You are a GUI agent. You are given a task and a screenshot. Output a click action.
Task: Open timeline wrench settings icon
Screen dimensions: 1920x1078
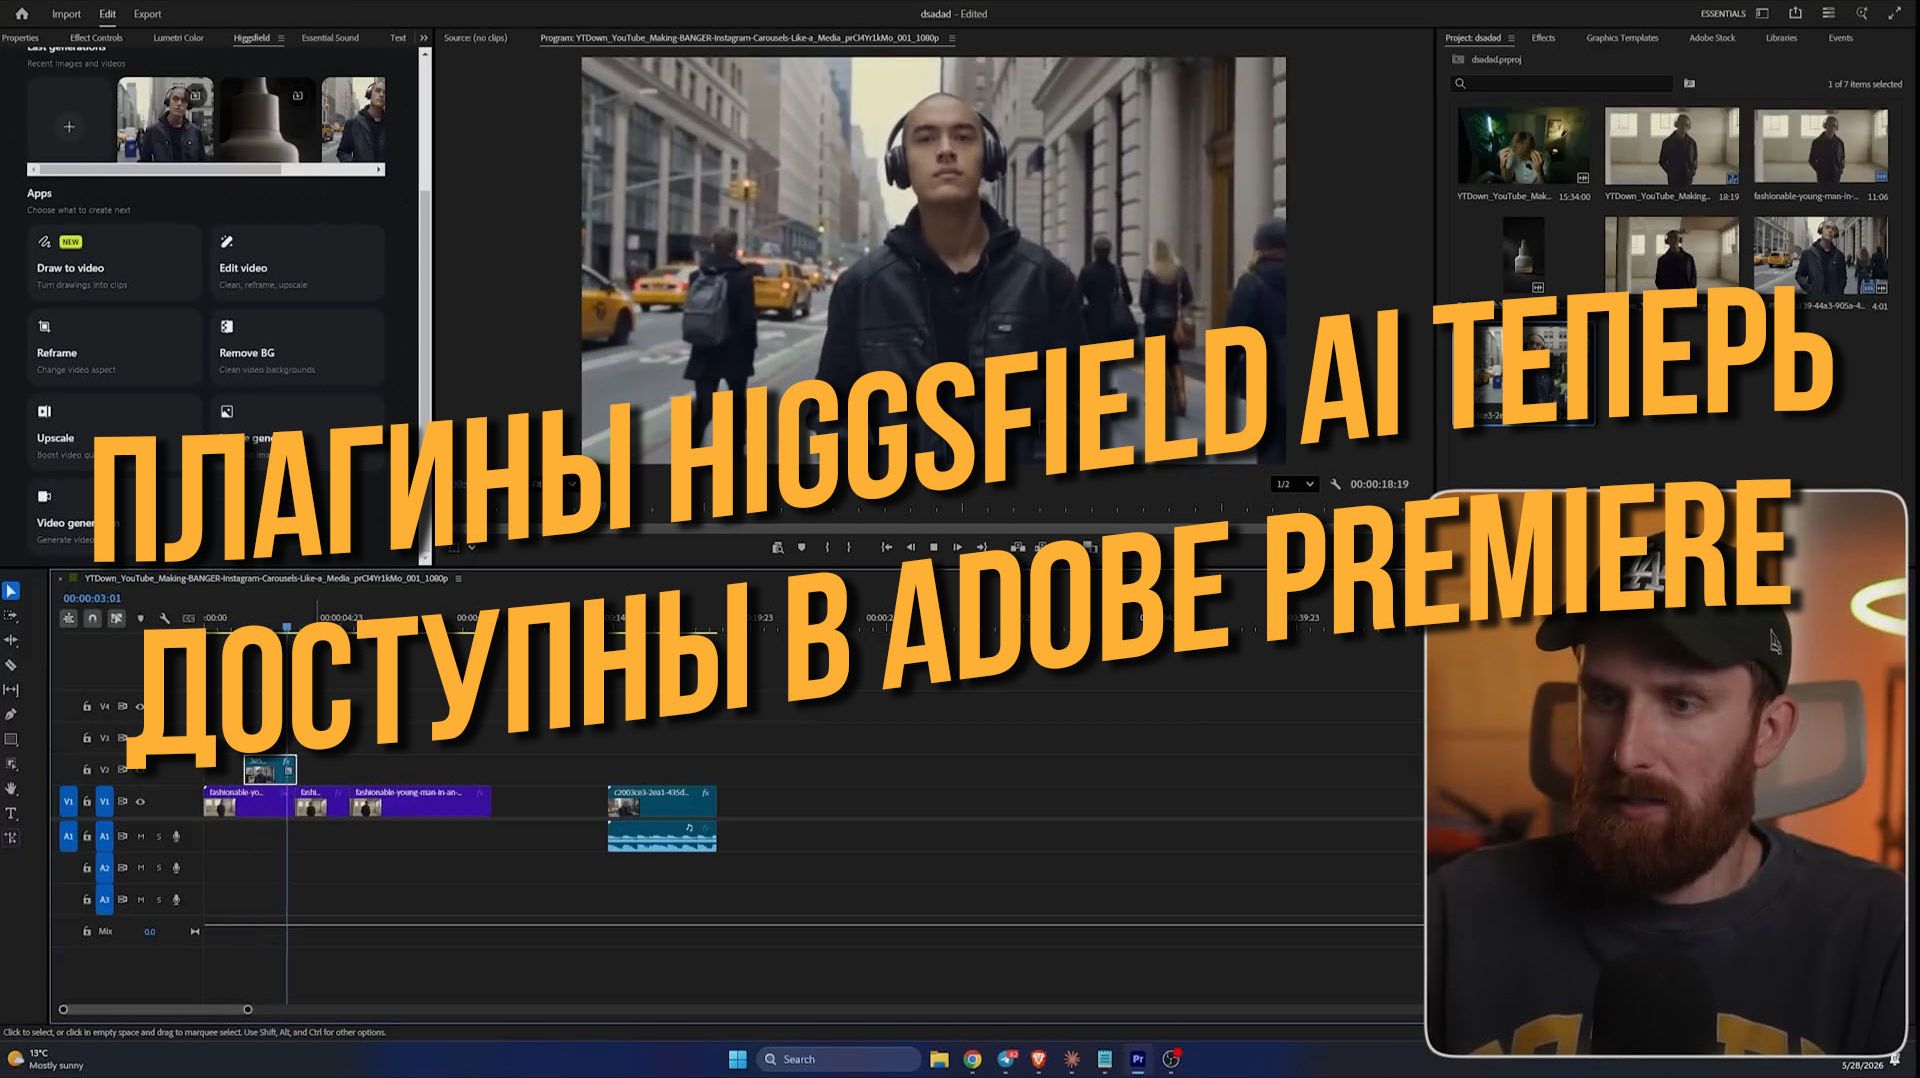(x=165, y=618)
